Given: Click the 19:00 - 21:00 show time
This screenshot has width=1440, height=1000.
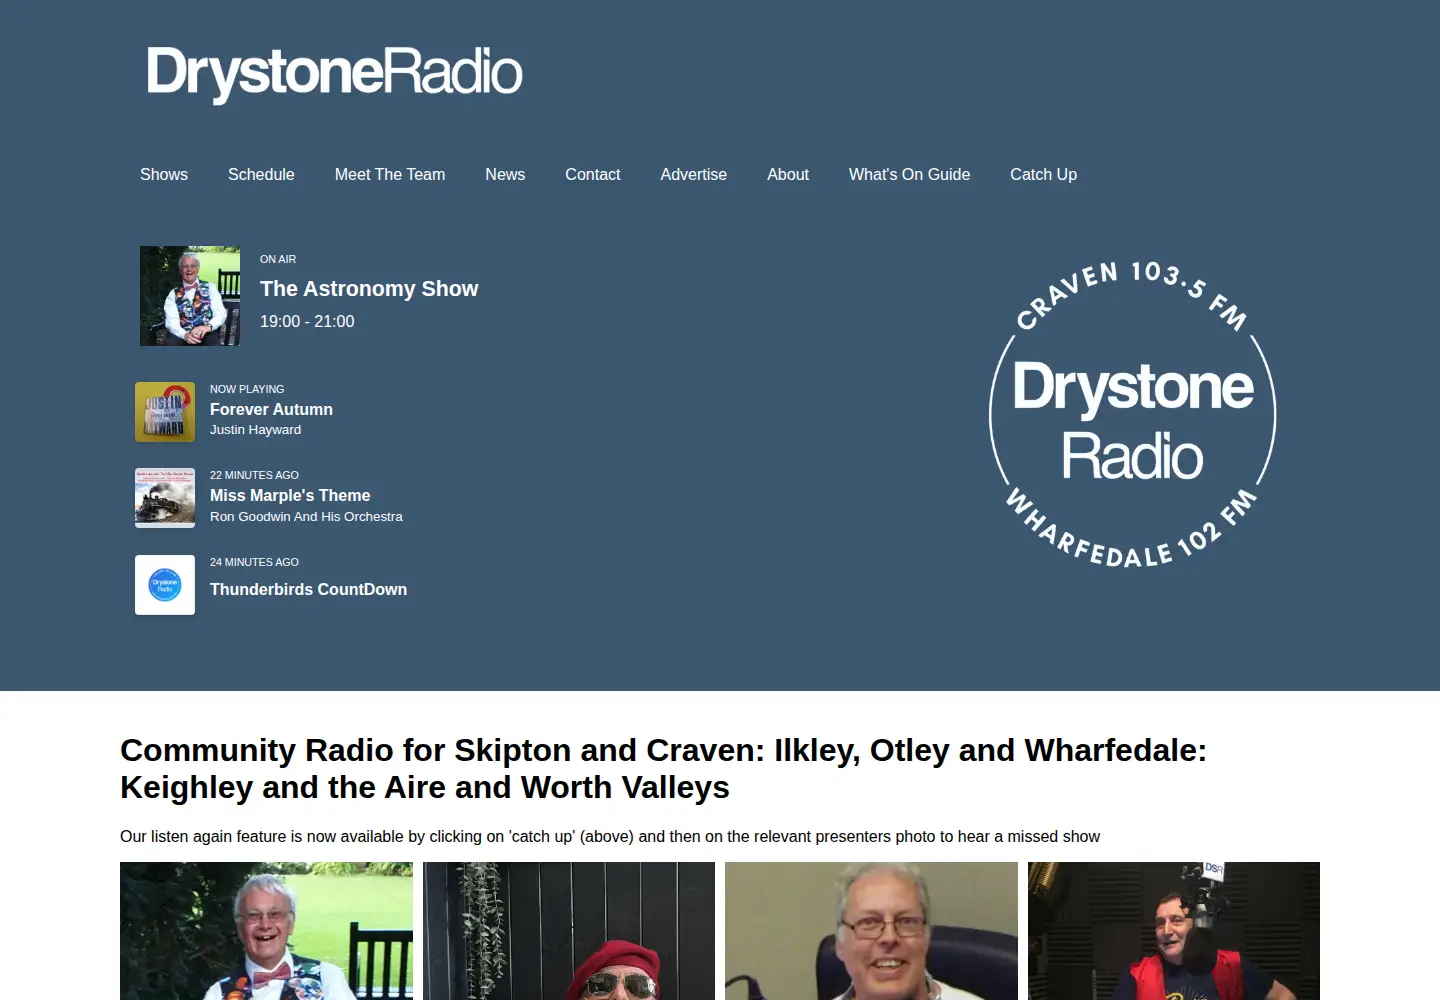Looking at the screenshot, I should click(307, 321).
